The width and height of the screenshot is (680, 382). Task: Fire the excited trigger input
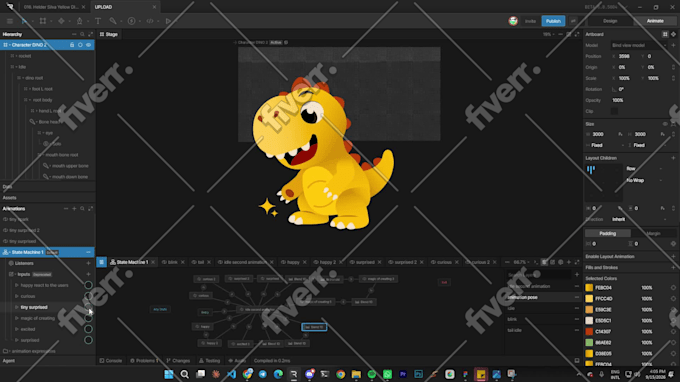(88, 329)
